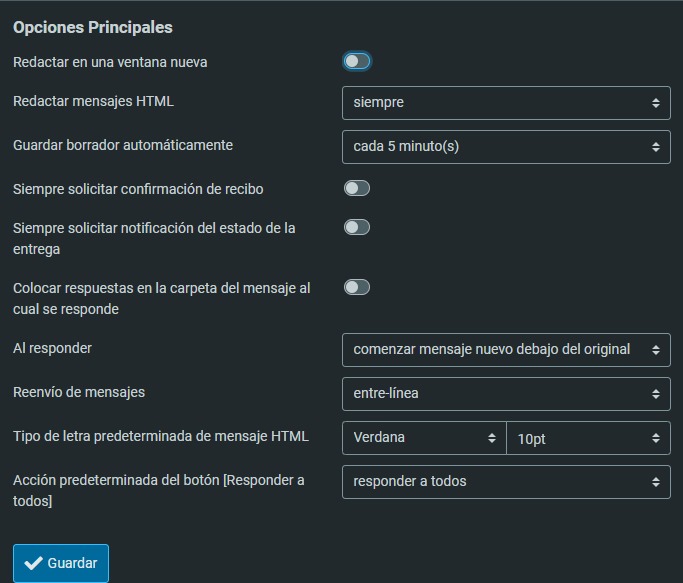Click the 'Tipo de letra predeterminada' label
Image resolution: width=683 pixels, height=583 pixels.
coord(161,436)
